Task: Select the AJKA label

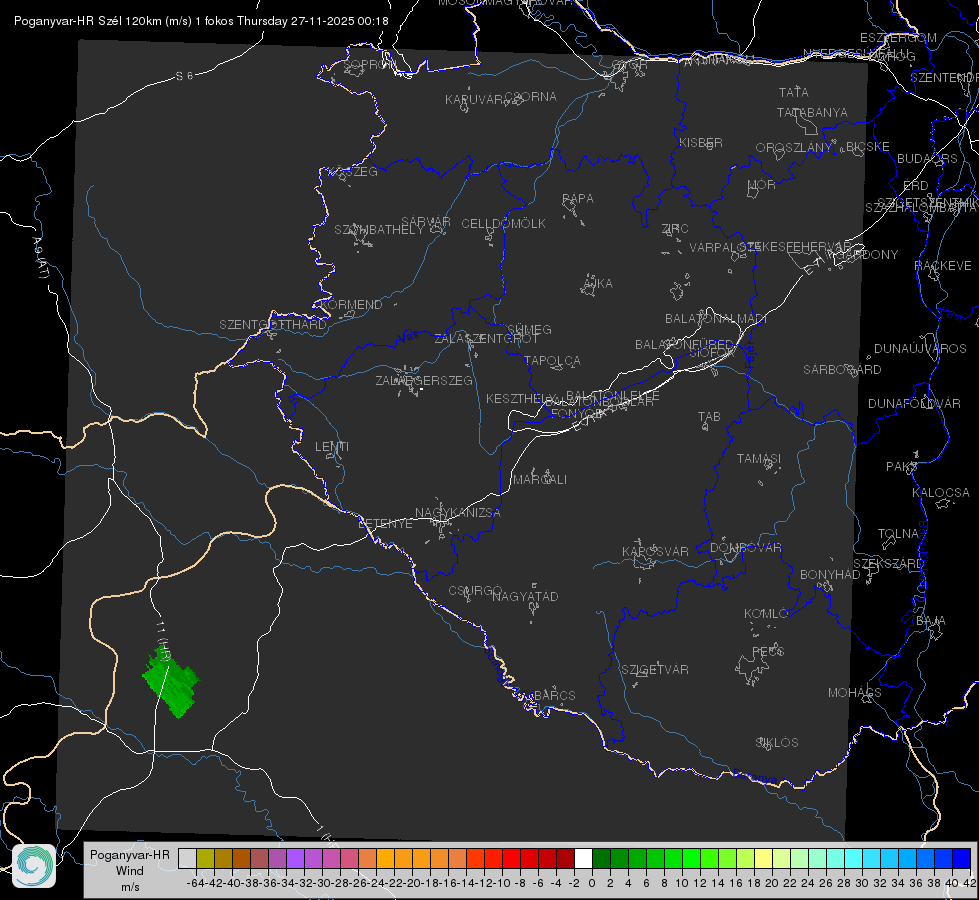Action: click(598, 284)
